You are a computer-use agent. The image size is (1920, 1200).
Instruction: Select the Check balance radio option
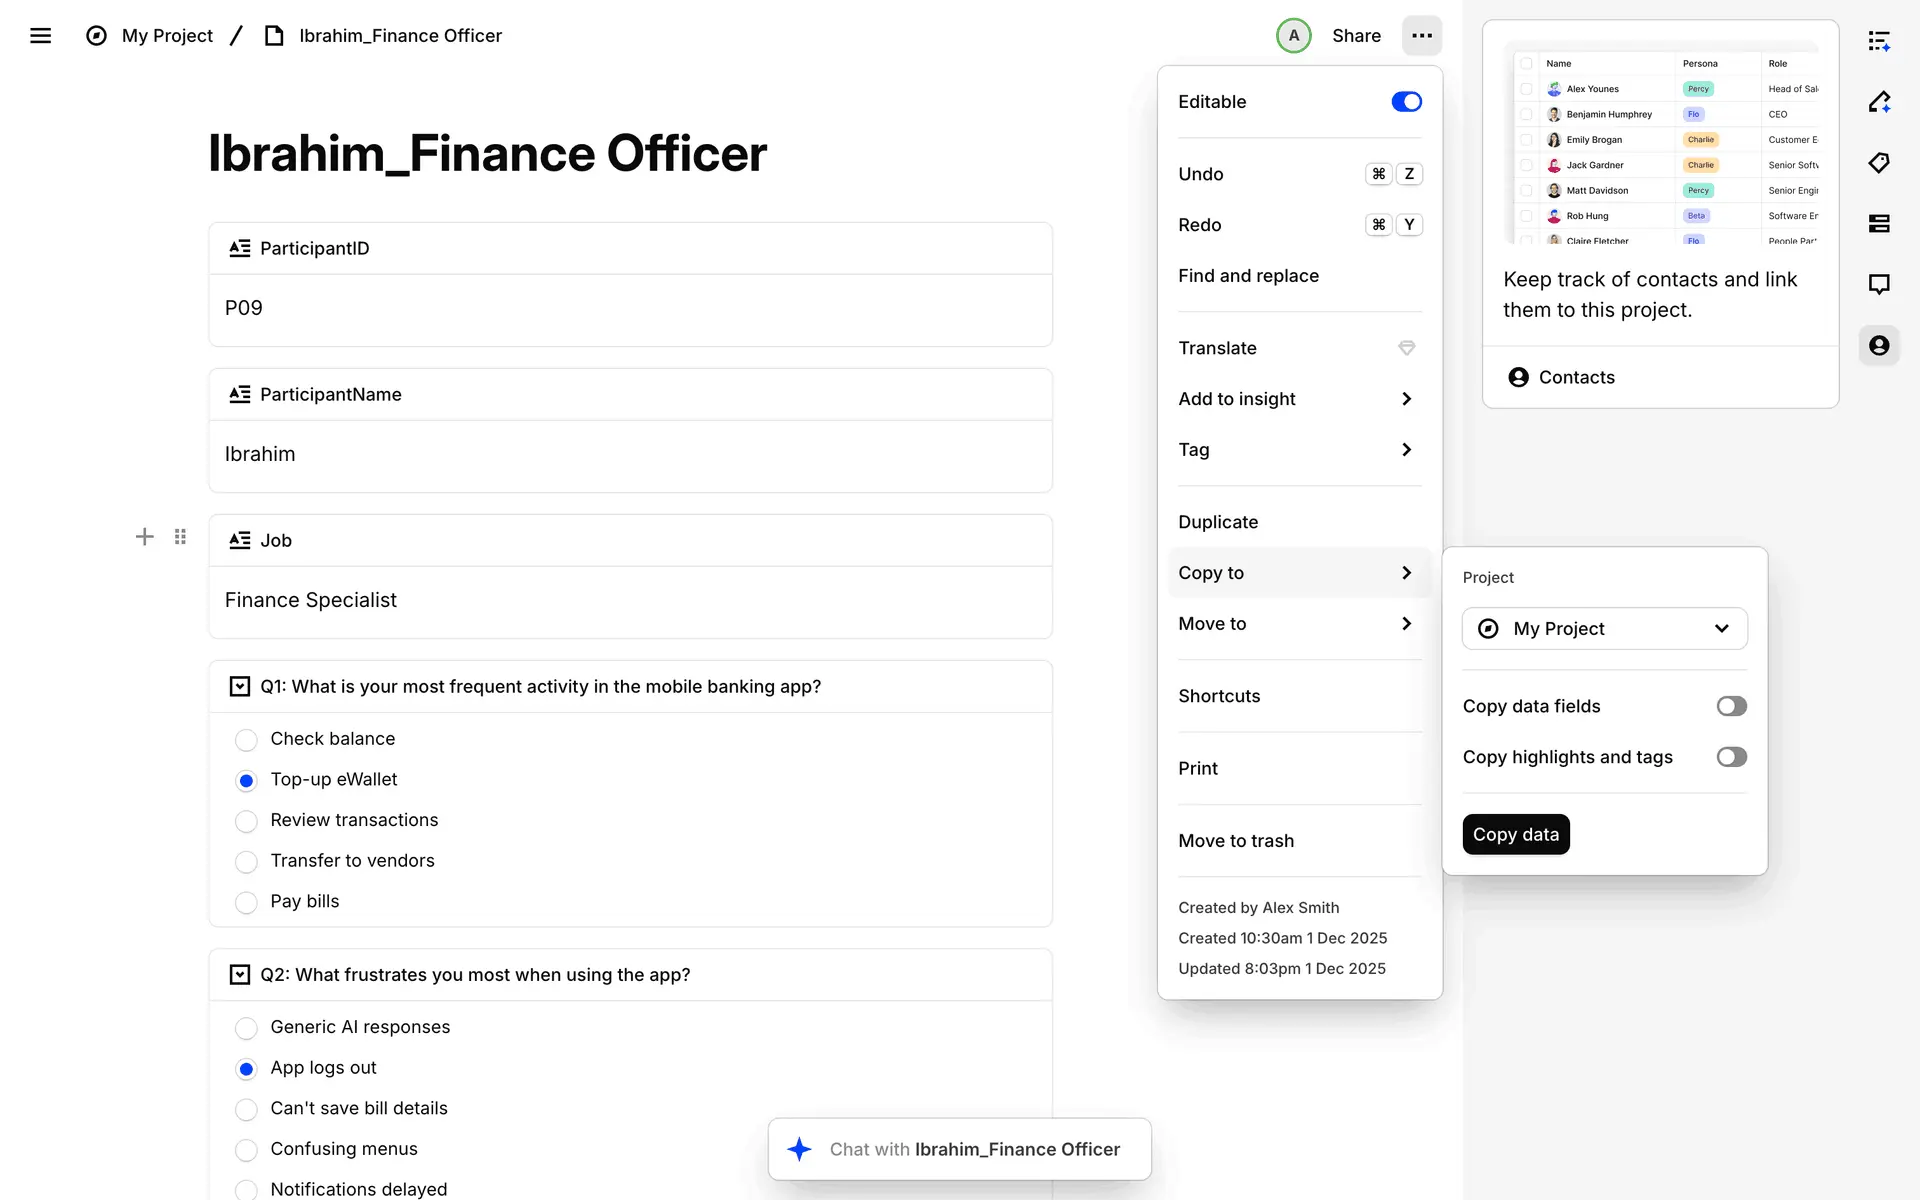coord(246,740)
